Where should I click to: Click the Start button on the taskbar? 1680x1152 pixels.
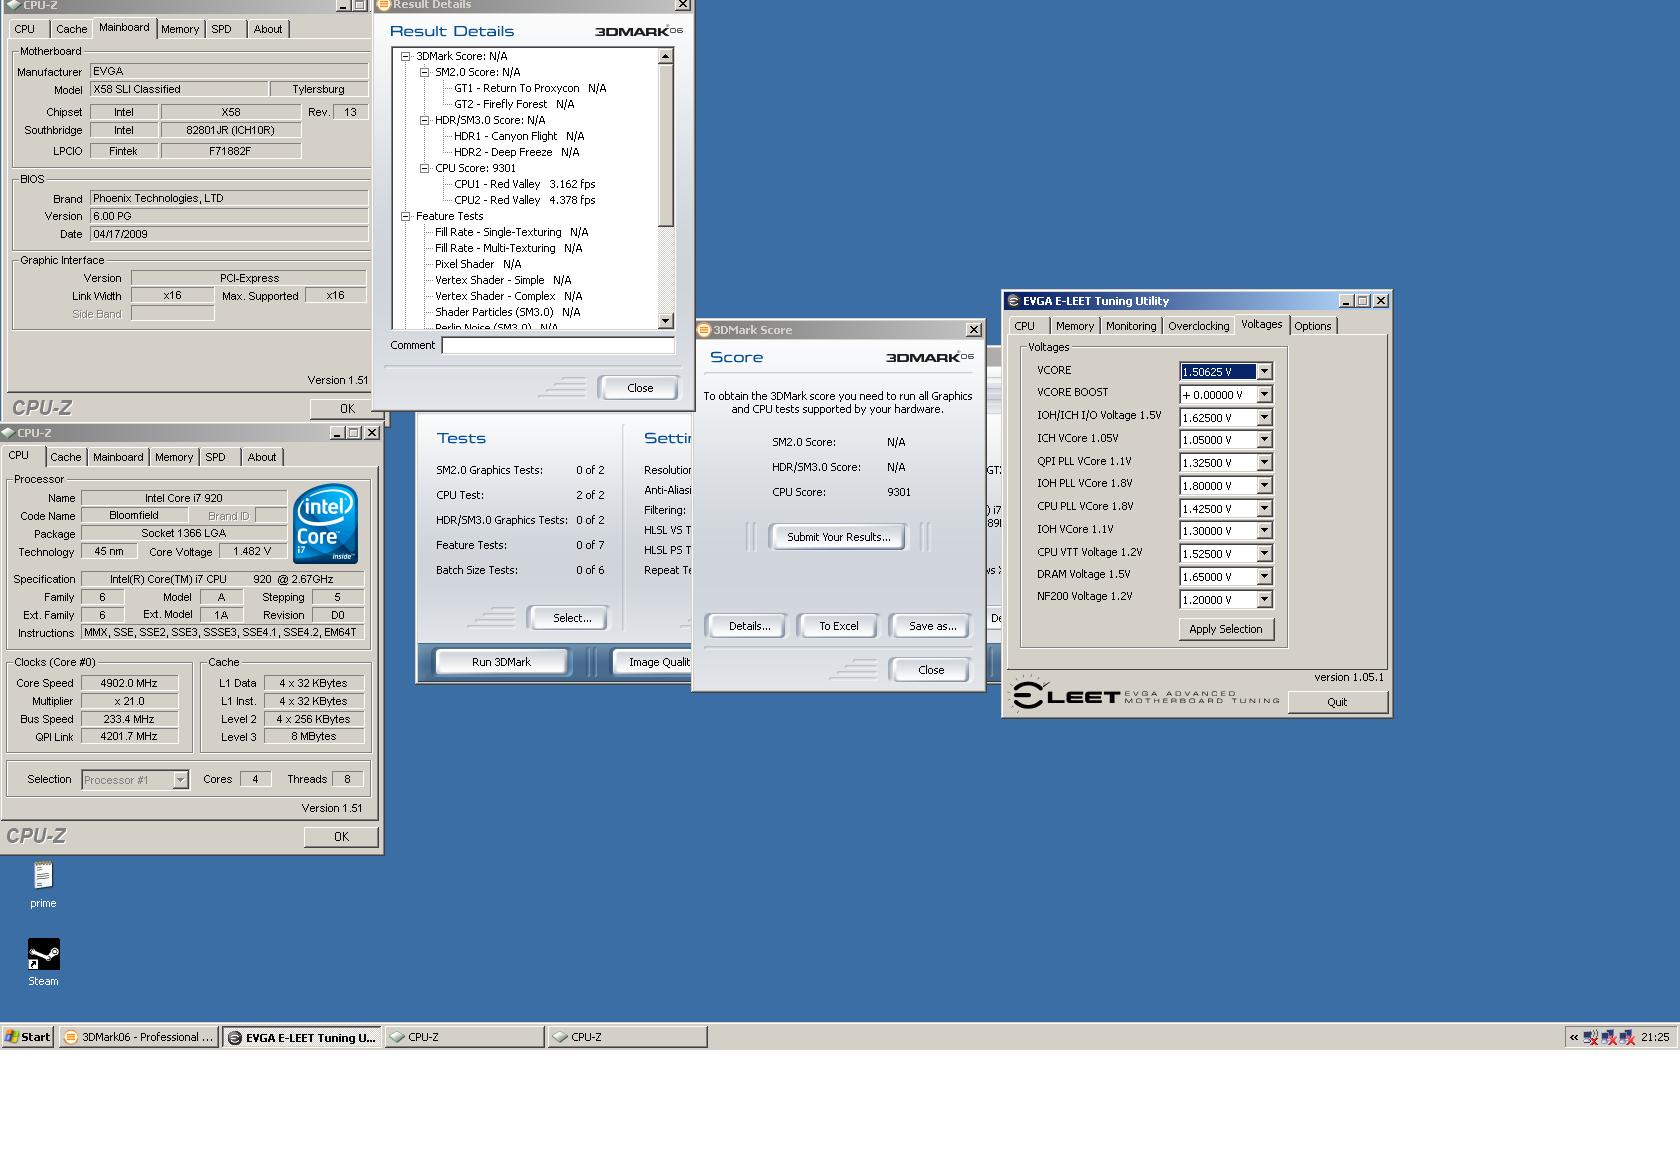point(28,1037)
